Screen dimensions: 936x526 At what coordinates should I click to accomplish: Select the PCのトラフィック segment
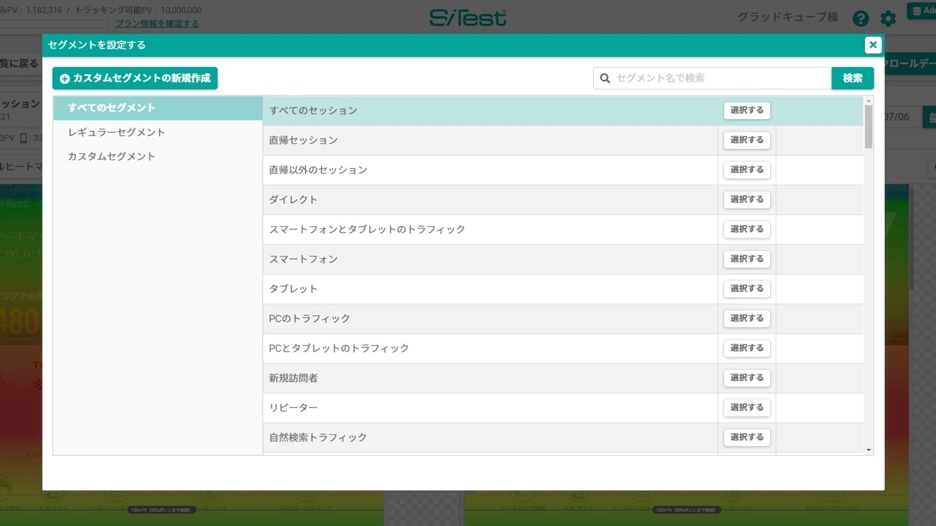(746, 318)
